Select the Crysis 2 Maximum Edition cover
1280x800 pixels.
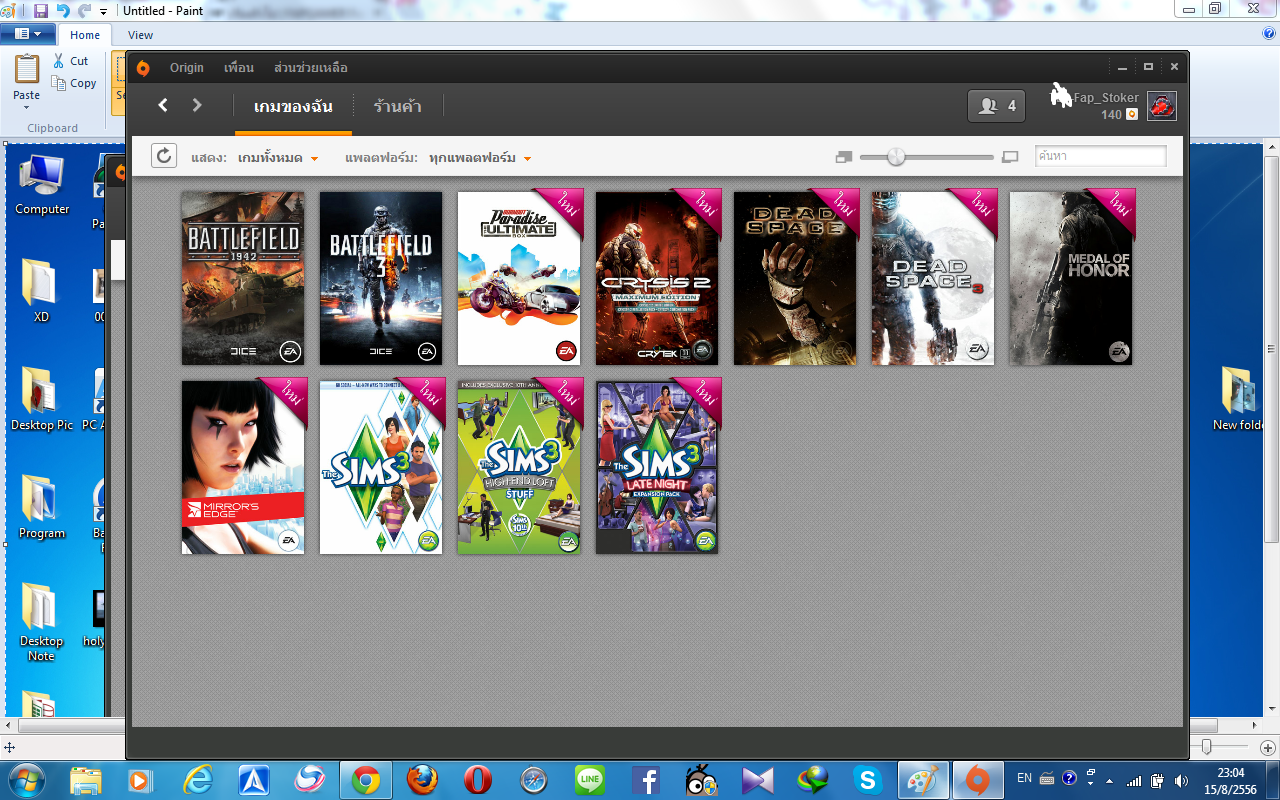(x=657, y=278)
